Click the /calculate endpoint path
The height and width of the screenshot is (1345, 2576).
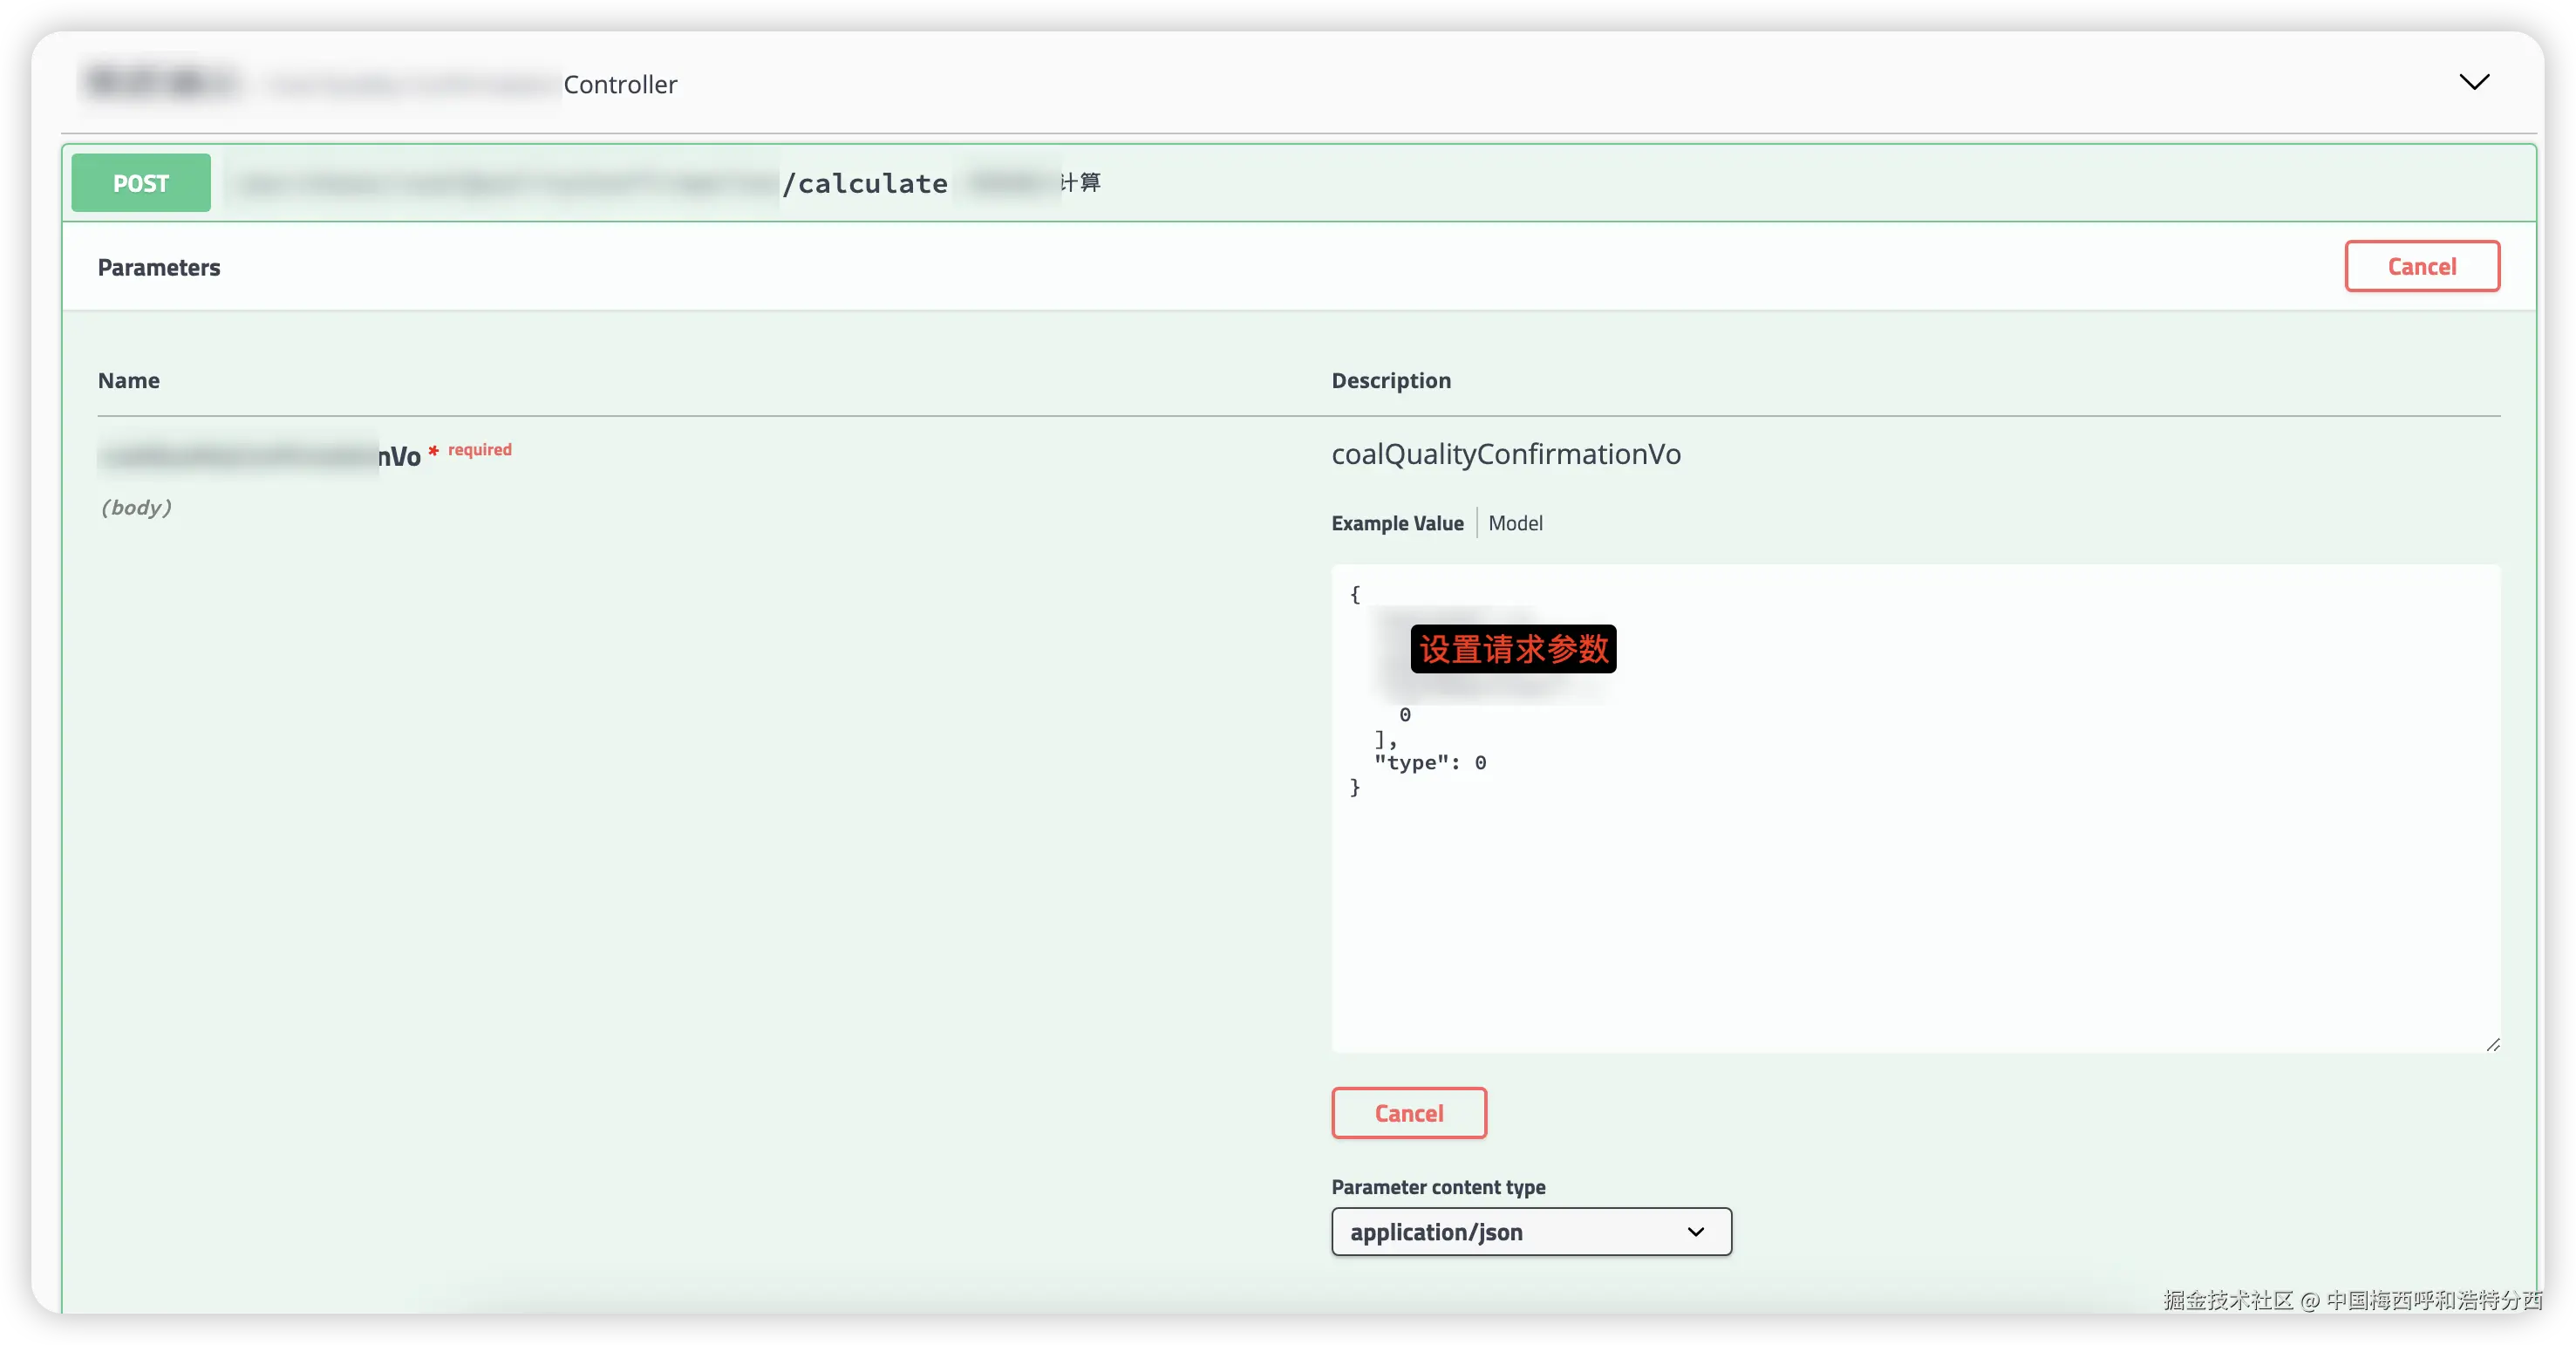(x=865, y=184)
